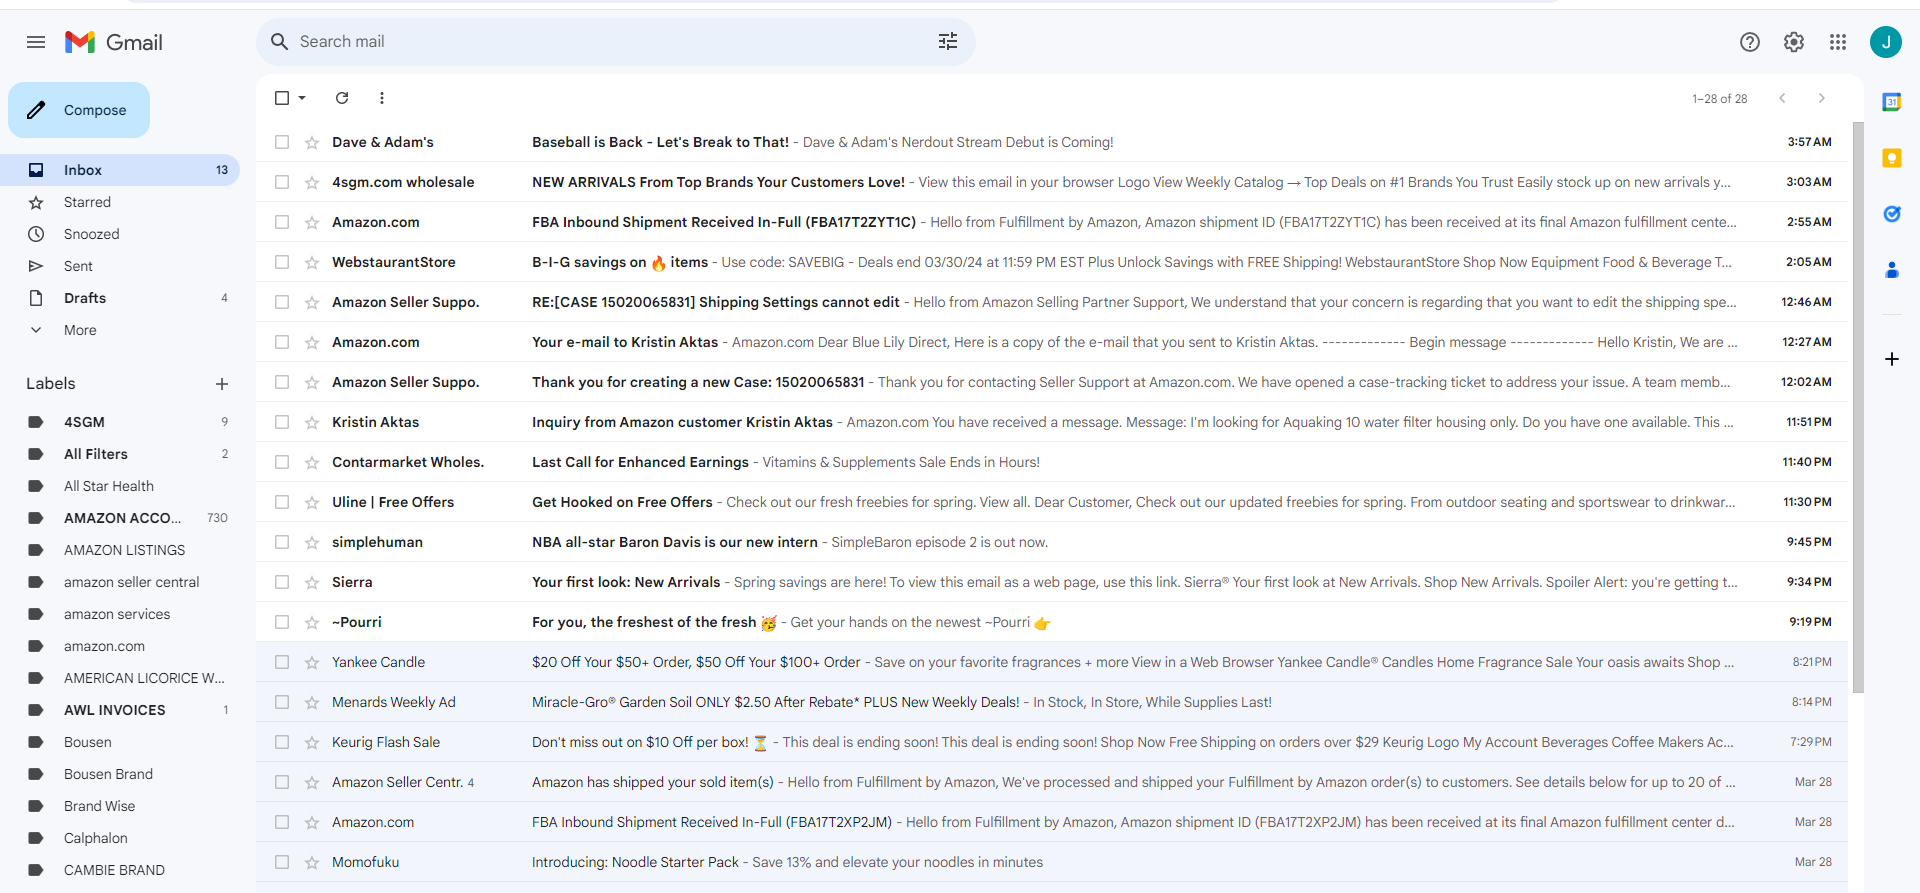Click the mail list vertical scrollbar
Viewport: 1920px width, 893px height.
pos(1858,407)
